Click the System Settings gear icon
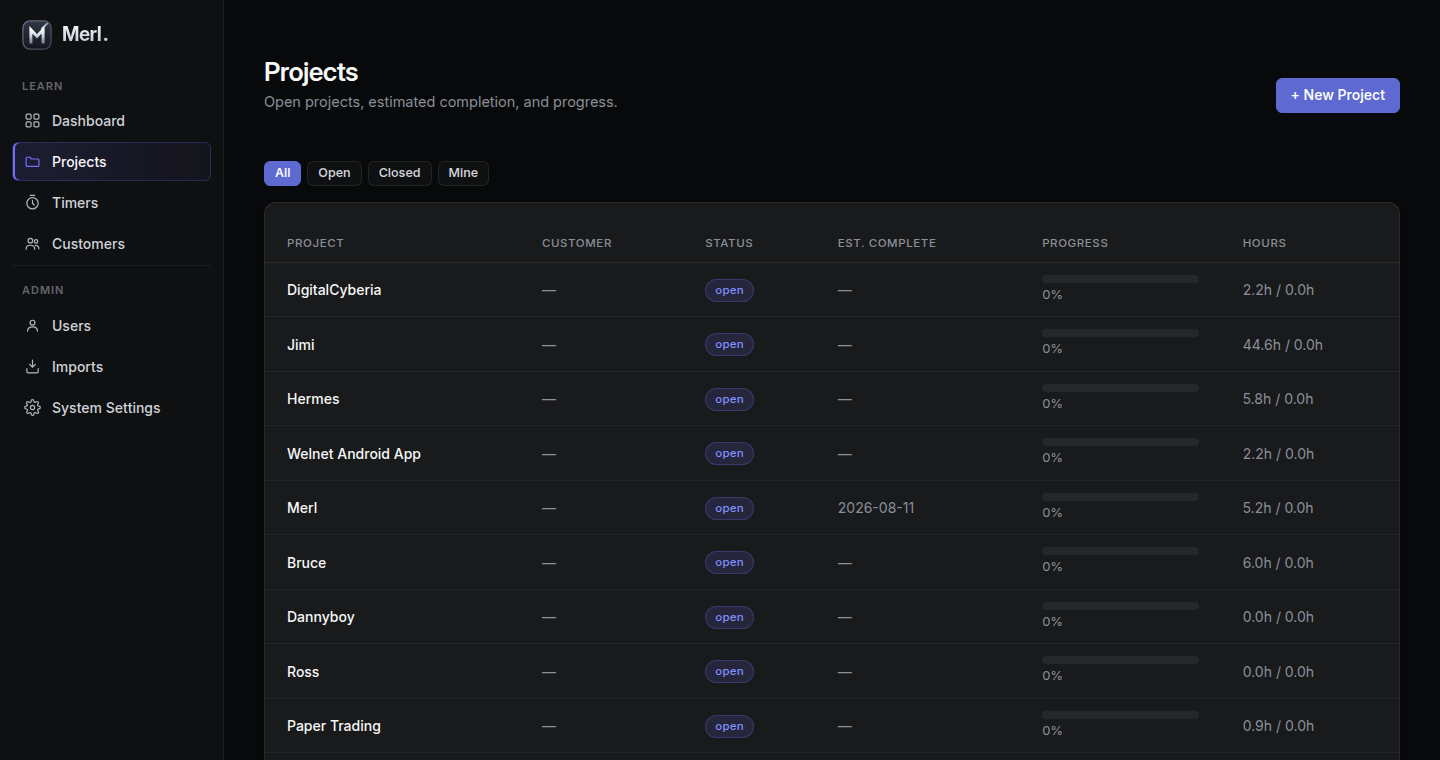 pos(33,408)
